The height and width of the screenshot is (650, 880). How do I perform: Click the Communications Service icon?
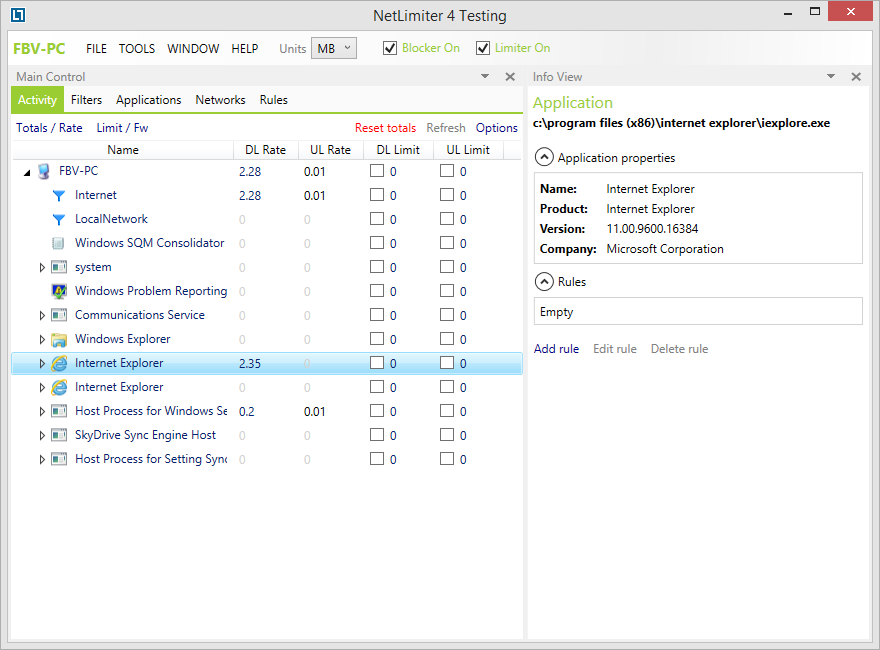pyautogui.click(x=59, y=315)
